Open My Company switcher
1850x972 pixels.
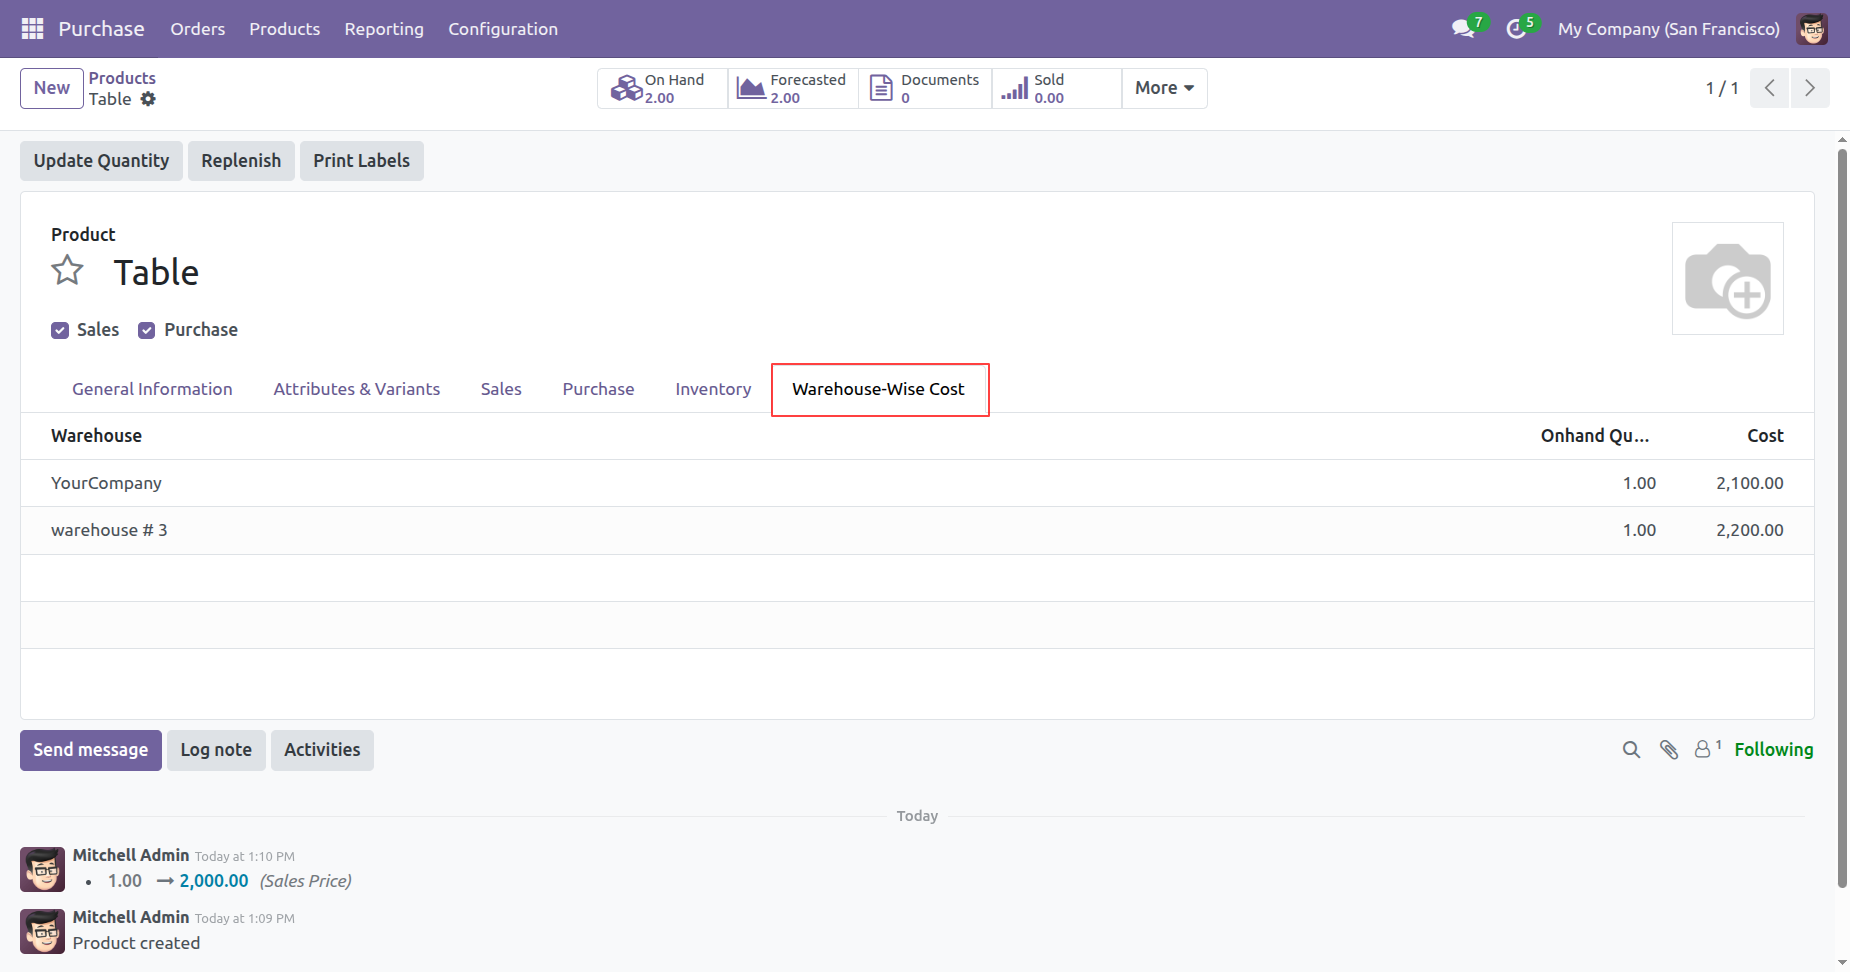[1668, 29]
